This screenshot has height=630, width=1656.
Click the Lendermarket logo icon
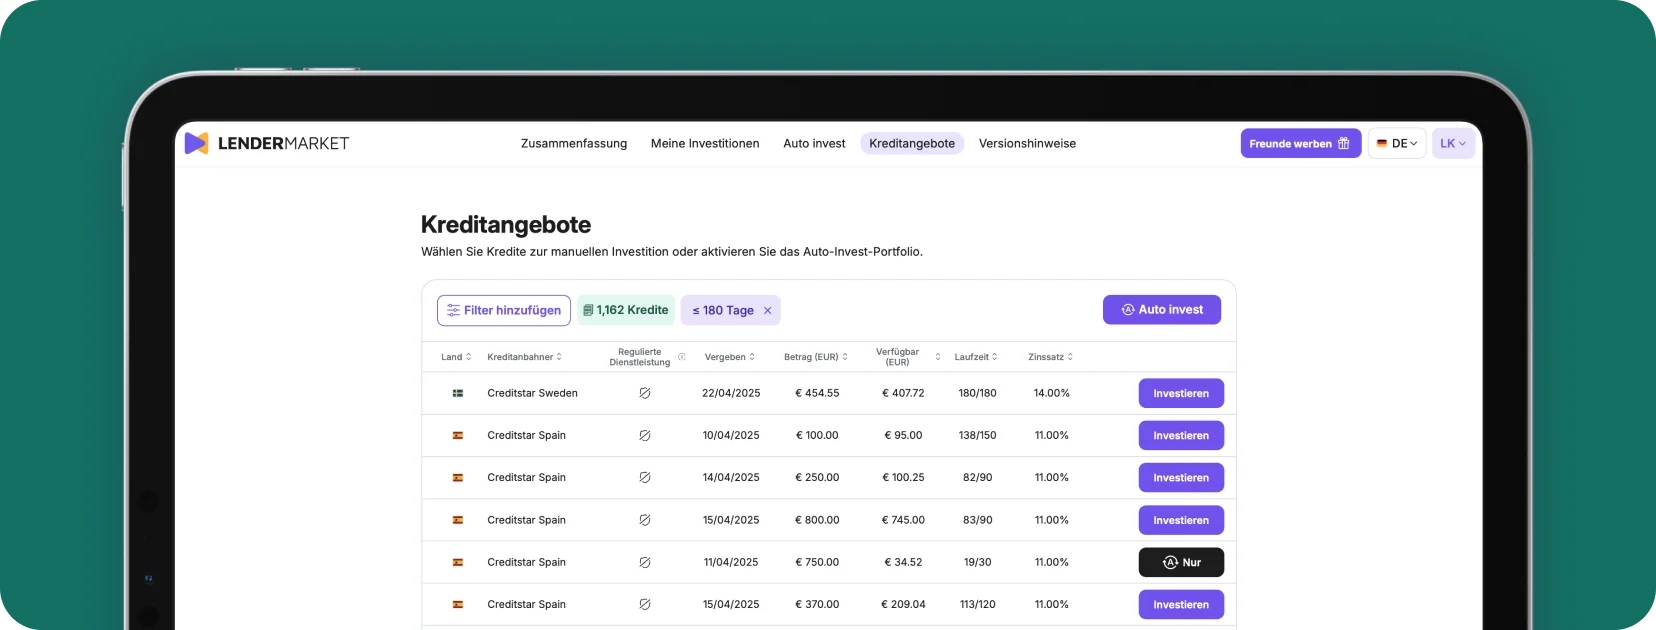click(197, 143)
